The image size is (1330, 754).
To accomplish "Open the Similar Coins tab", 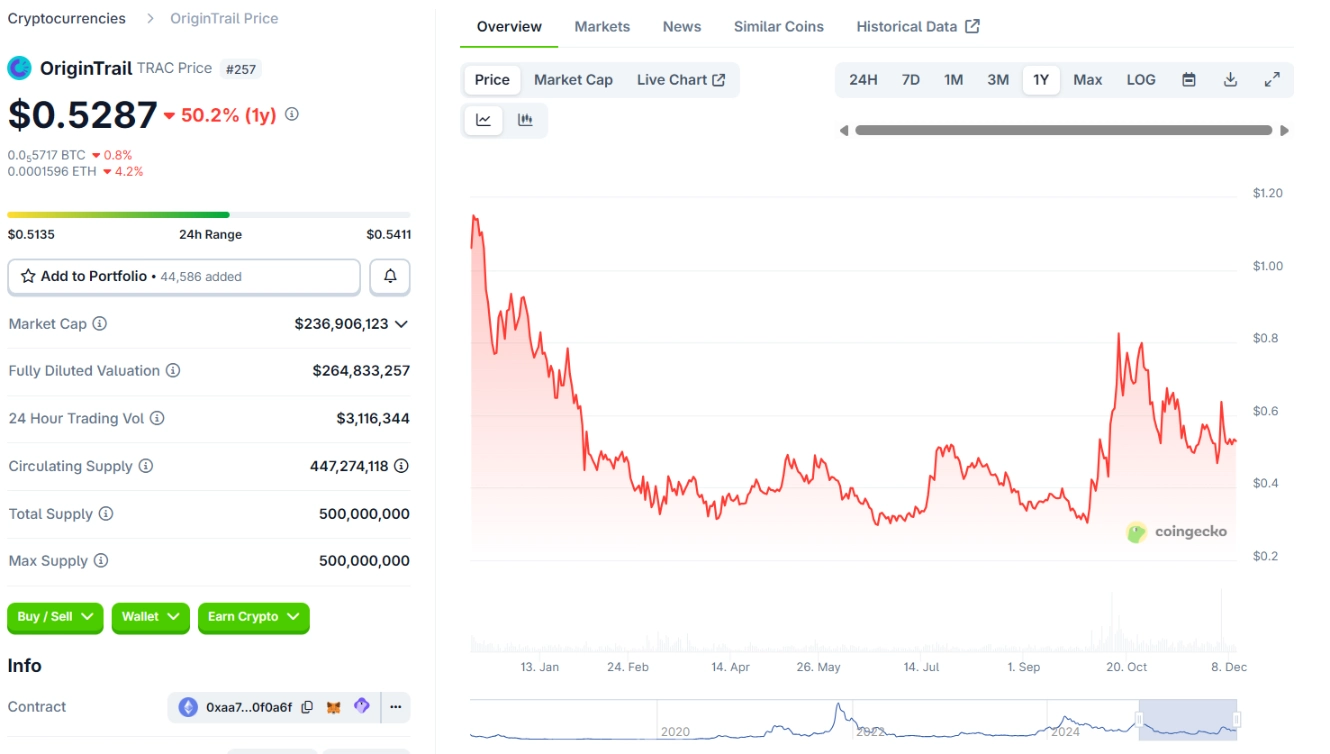I will (778, 27).
